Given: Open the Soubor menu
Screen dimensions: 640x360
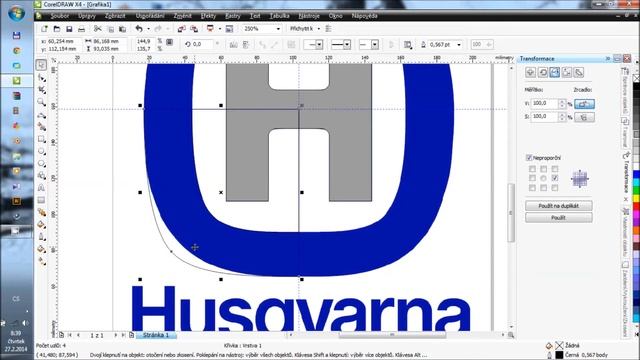Looking at the screenshot, I should pyautogui.click(x=60, y=16).
